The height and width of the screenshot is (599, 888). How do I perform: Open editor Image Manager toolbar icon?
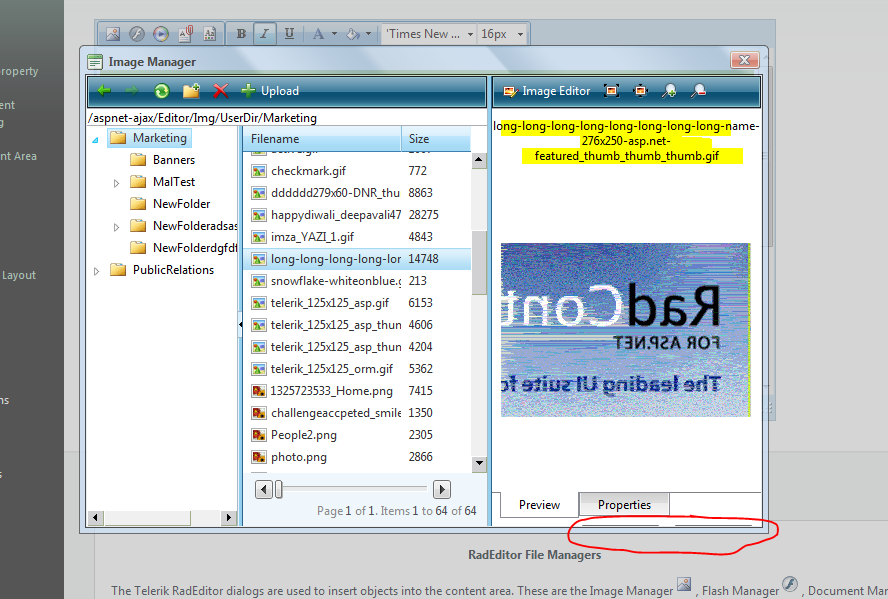(x=113, y=34)
